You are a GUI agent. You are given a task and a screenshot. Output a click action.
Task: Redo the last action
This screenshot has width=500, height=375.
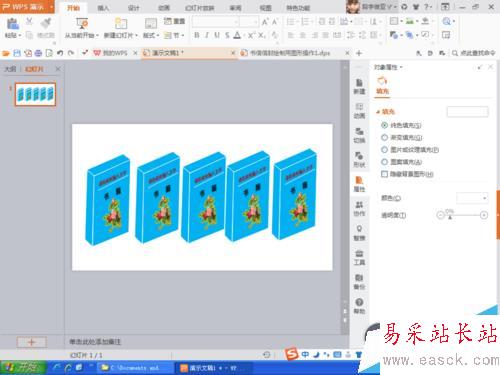71,53
